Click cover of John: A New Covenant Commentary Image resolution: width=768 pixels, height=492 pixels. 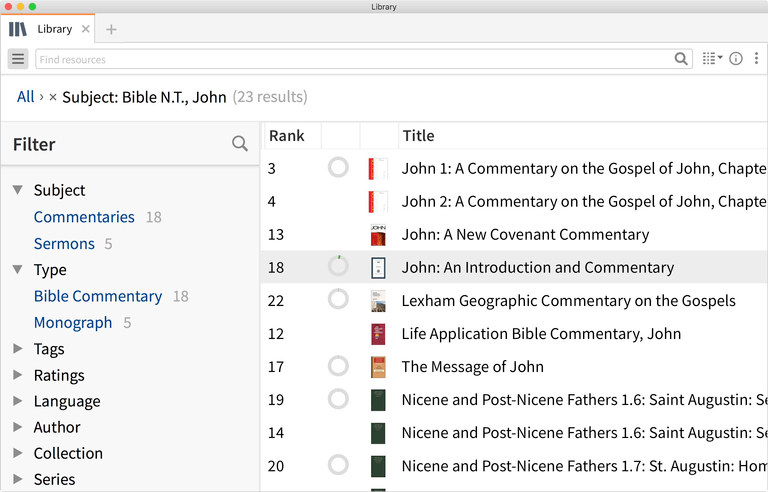(378, 235)
